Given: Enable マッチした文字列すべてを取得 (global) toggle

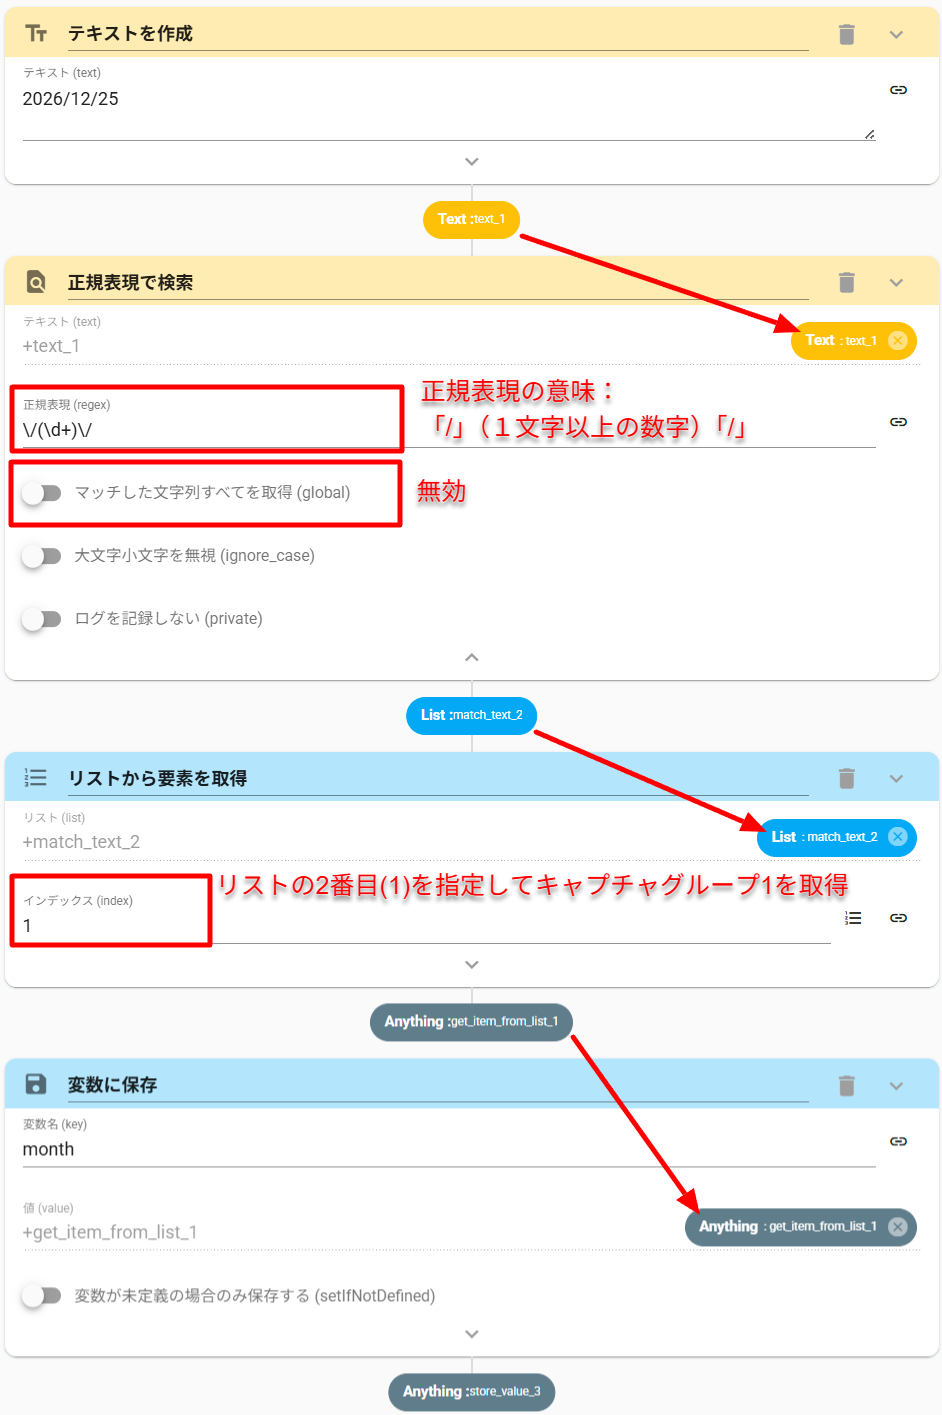Looking at the screenshot, I should coord(42,493).
